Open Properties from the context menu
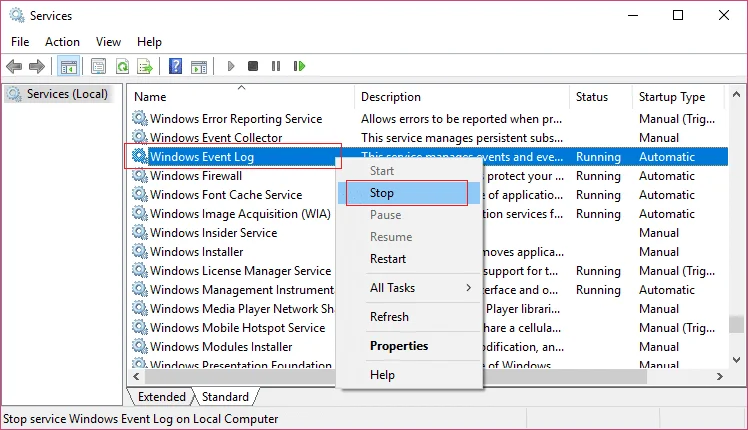The image size is (748, 430). [x=409, y=346]
